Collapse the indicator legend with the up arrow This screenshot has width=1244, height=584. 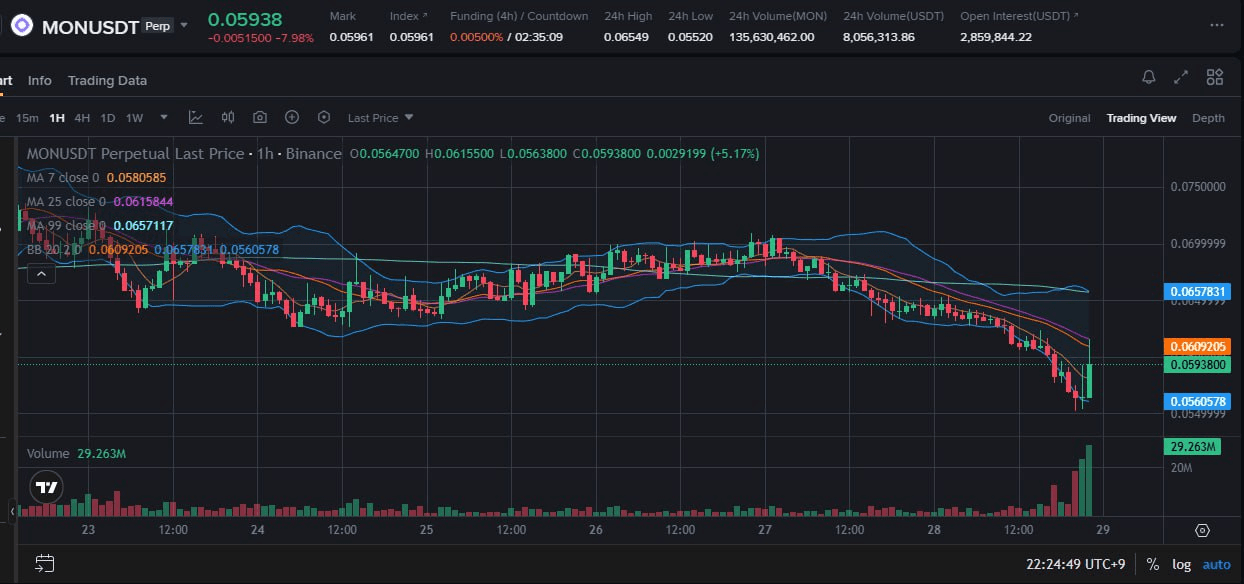click(x=41, y=272)
